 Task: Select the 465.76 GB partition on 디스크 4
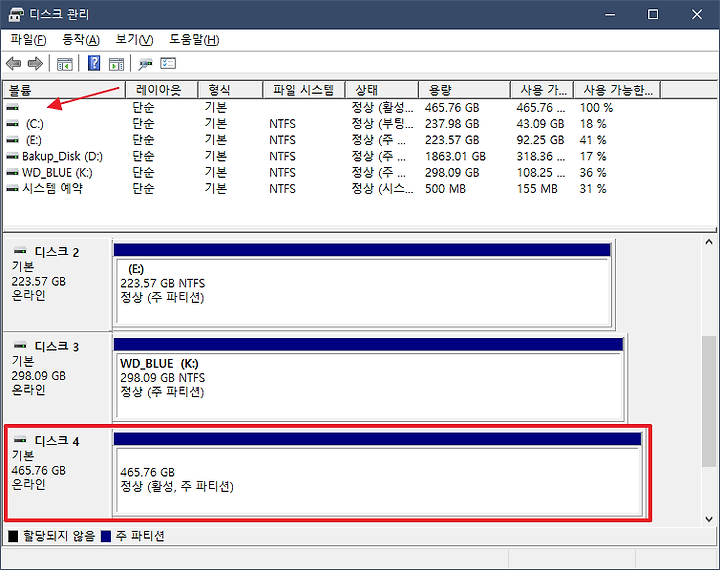378,474
